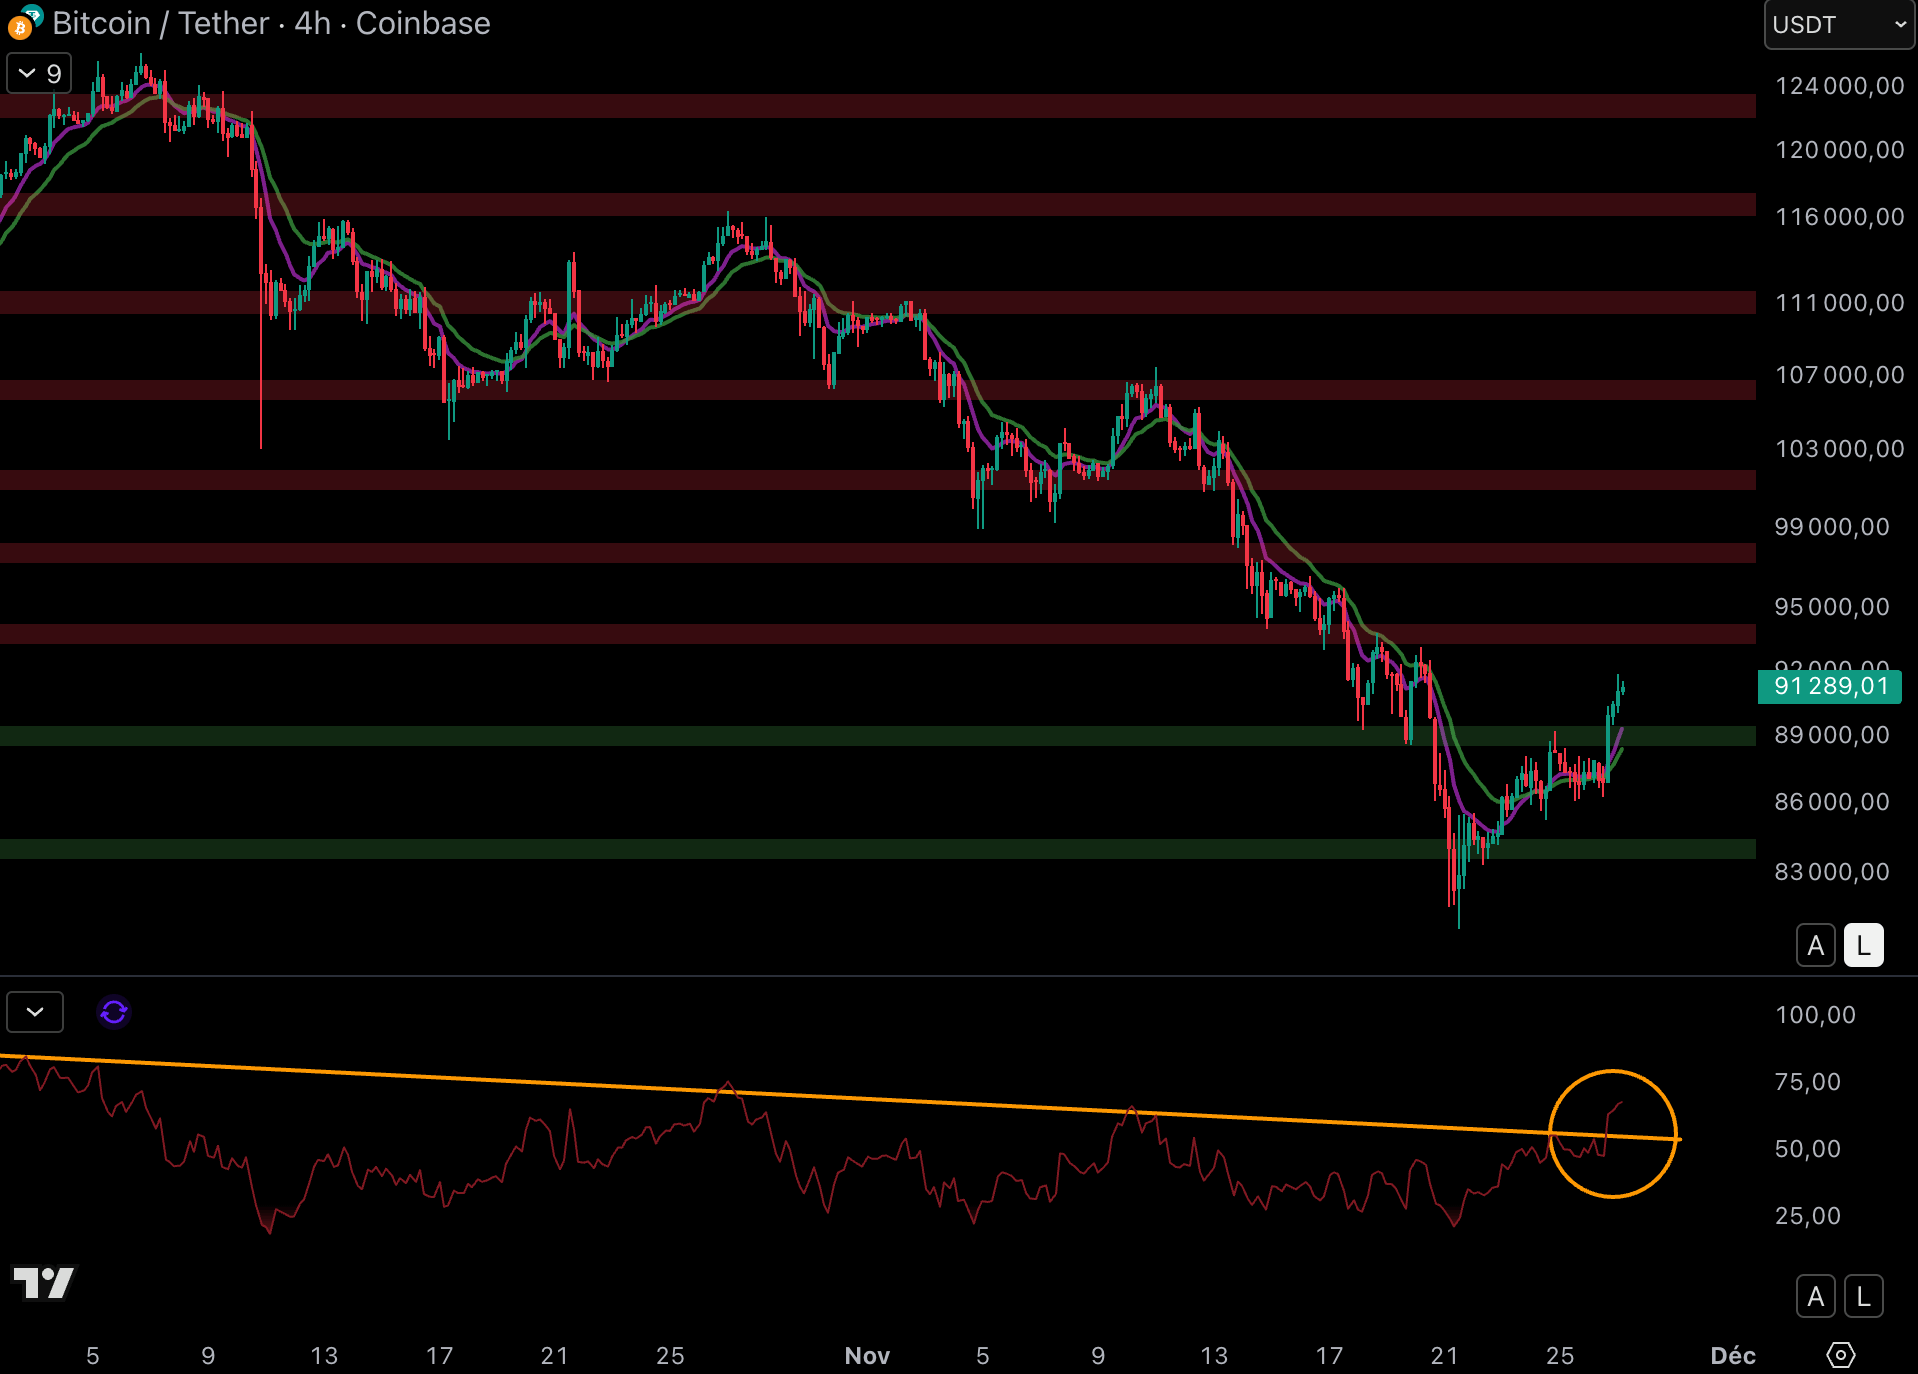
Task: Toggle auto scale A on indicator pane
Action: (x=1815, y=1297)
